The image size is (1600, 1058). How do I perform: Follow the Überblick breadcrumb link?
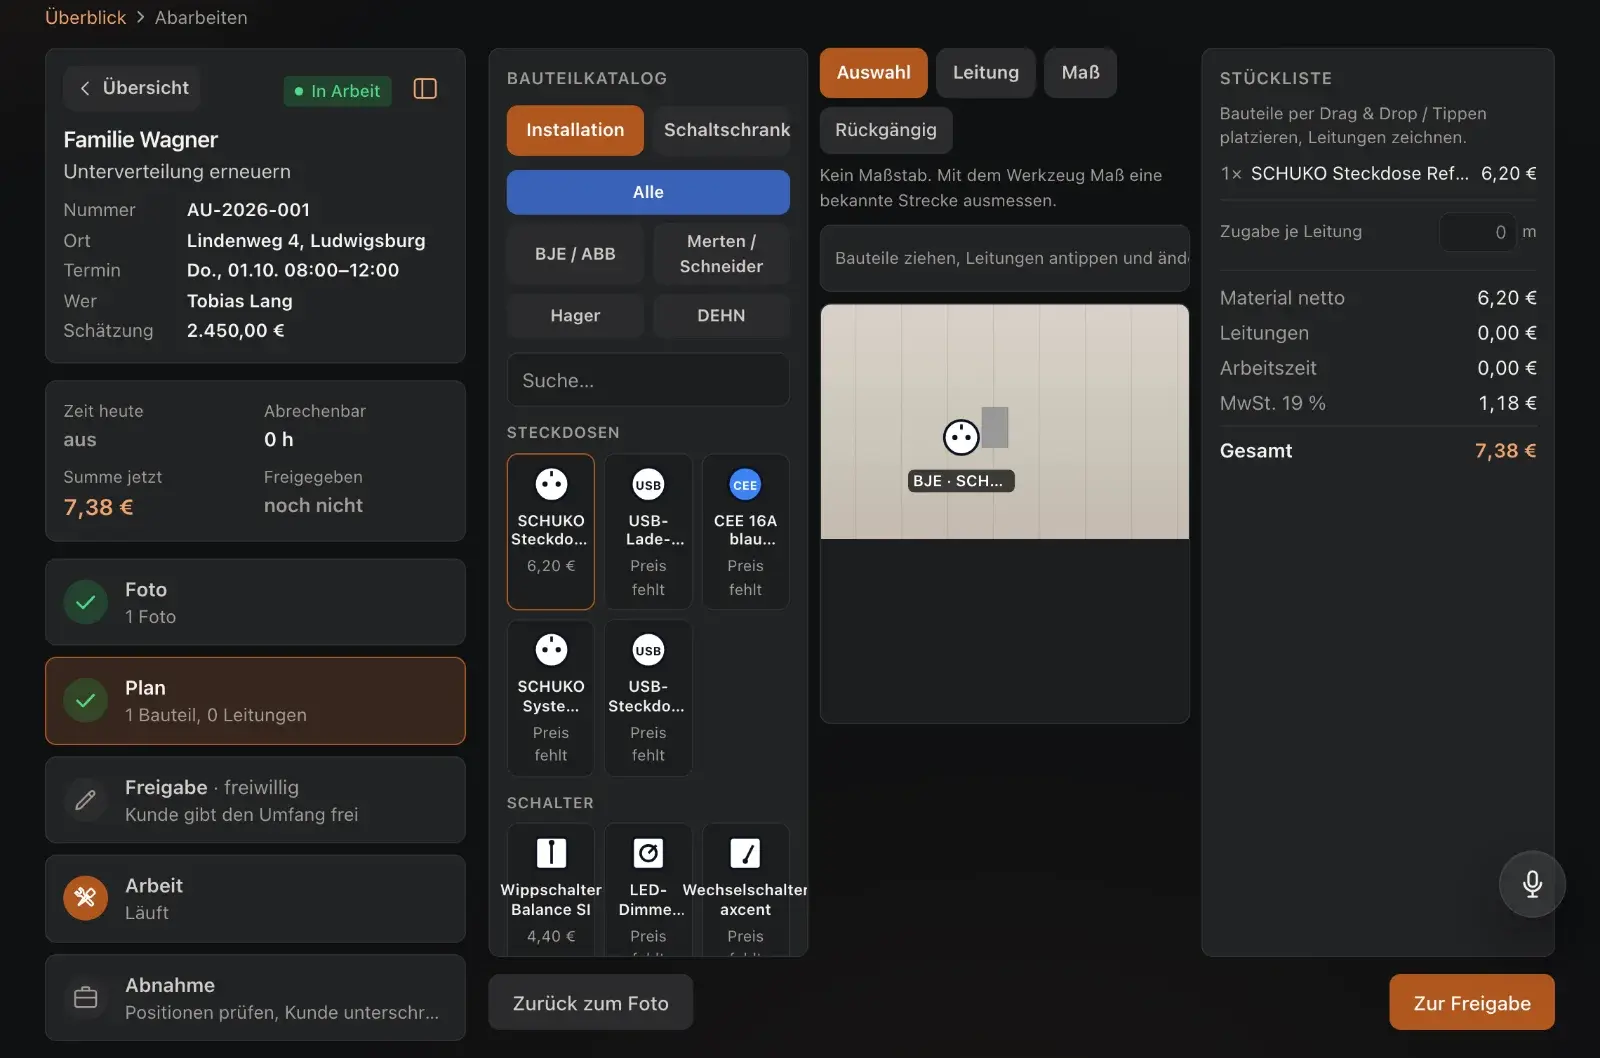point(86,17)
